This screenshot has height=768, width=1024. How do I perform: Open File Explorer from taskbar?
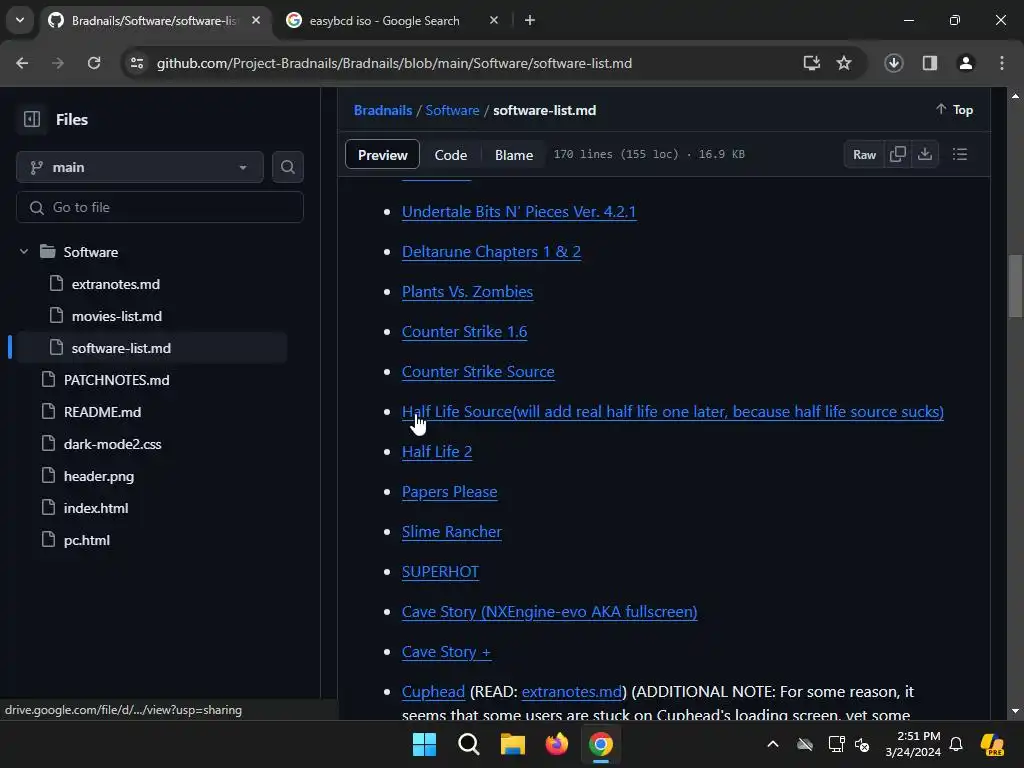(513, 744)
